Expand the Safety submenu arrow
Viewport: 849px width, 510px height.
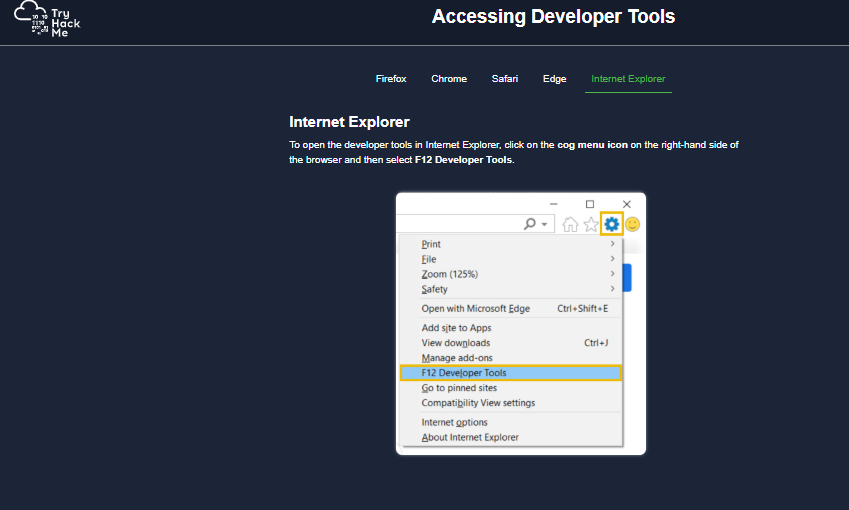click(x=612, y=289)
